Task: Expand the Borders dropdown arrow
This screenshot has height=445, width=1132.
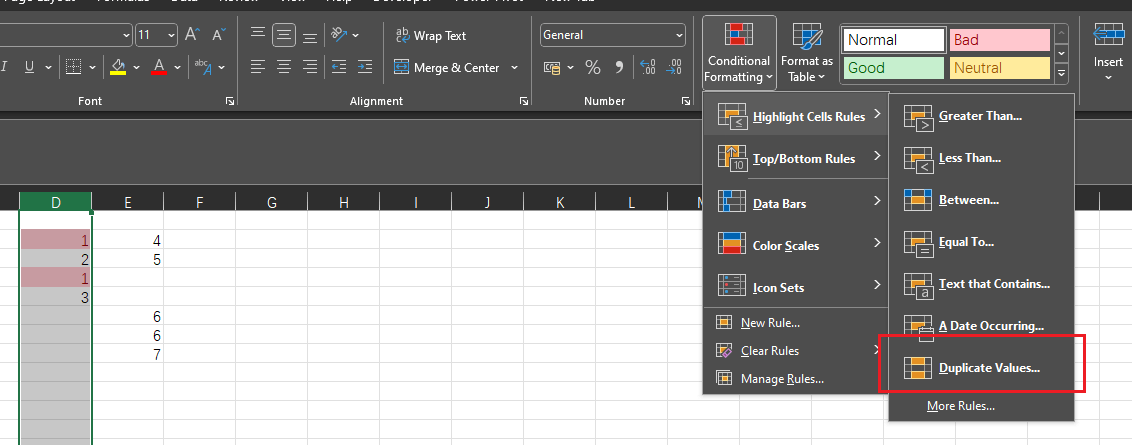Action: 92,67
